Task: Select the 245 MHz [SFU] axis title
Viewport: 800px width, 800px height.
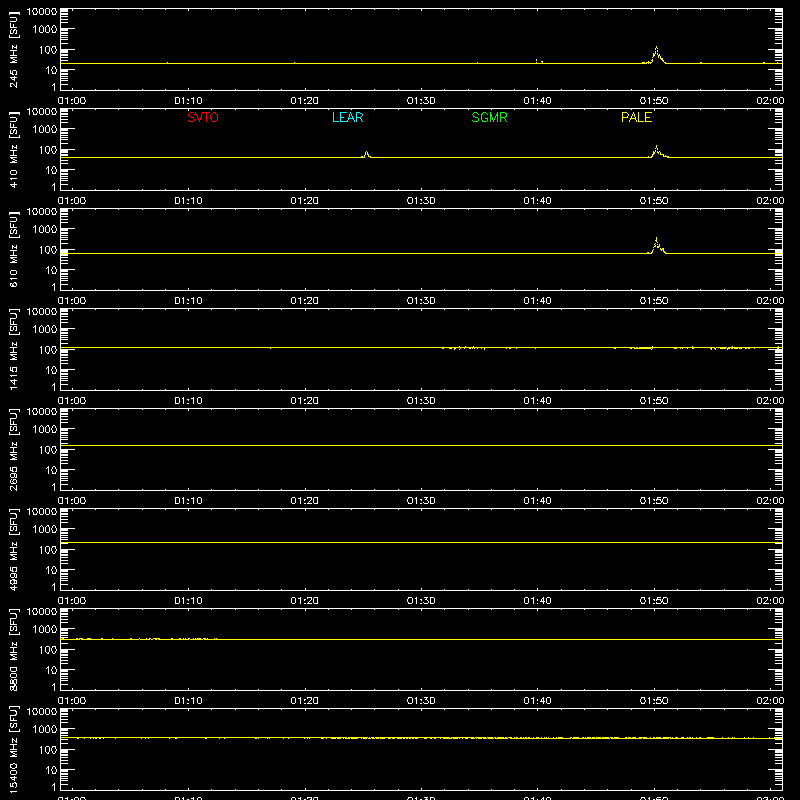Action: click(x=14, y=49)
